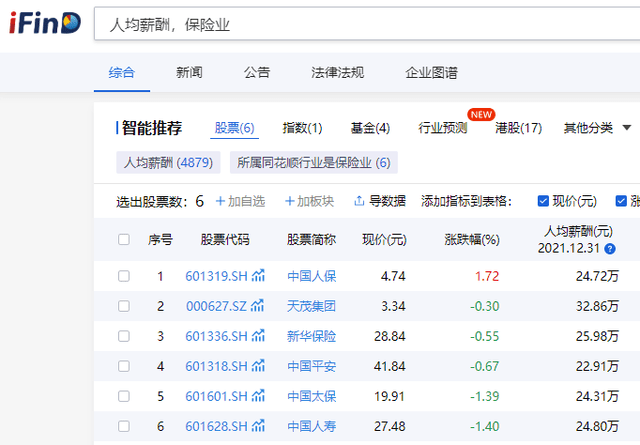Uncheck the 现价(元) indicator checkbox
The height and width of the screenshot is (445, 640).
point(543,201)
